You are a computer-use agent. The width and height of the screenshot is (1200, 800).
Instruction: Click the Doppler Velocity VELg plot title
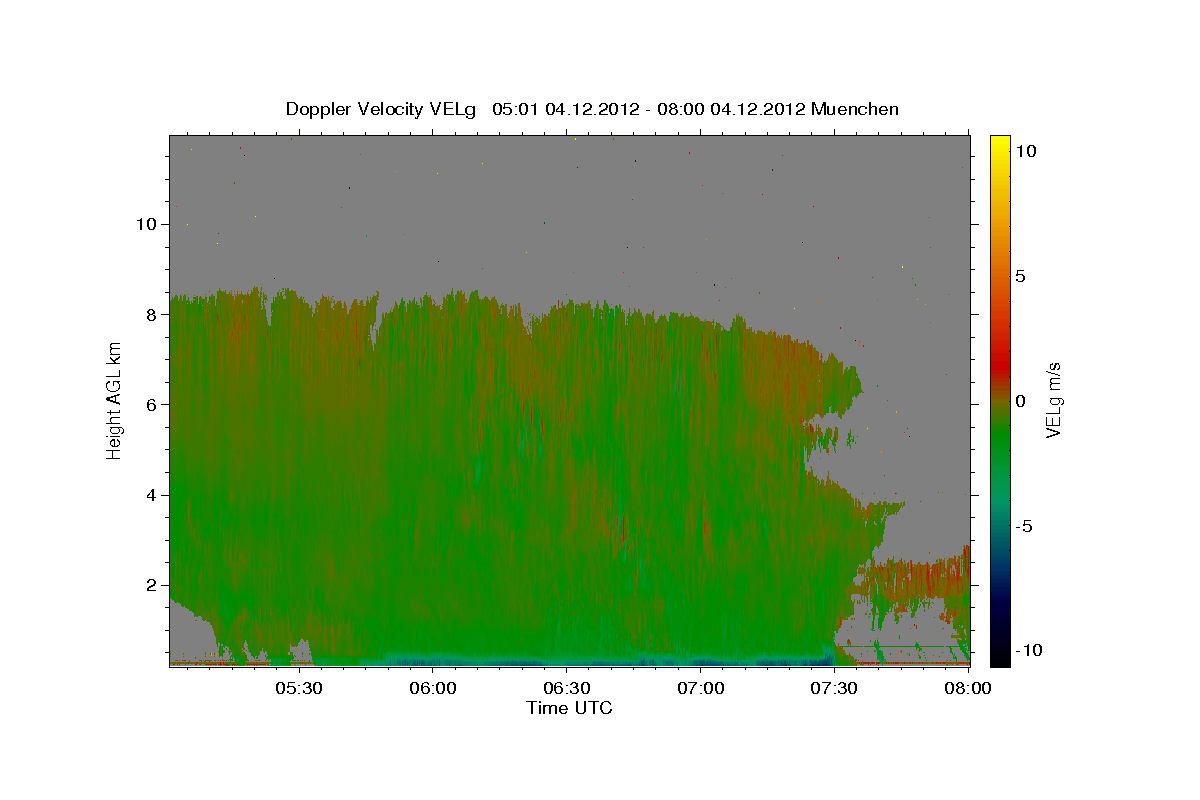pyautogui.click(x=592, y=109)
